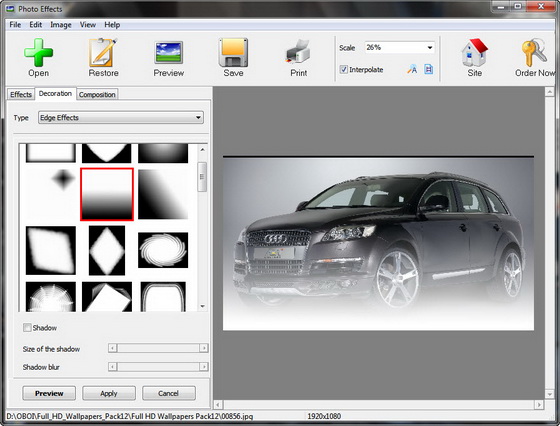Open the Site house icon
Image resolution: width=560 pixels, height=426 pixels.
tap(474, 52)
